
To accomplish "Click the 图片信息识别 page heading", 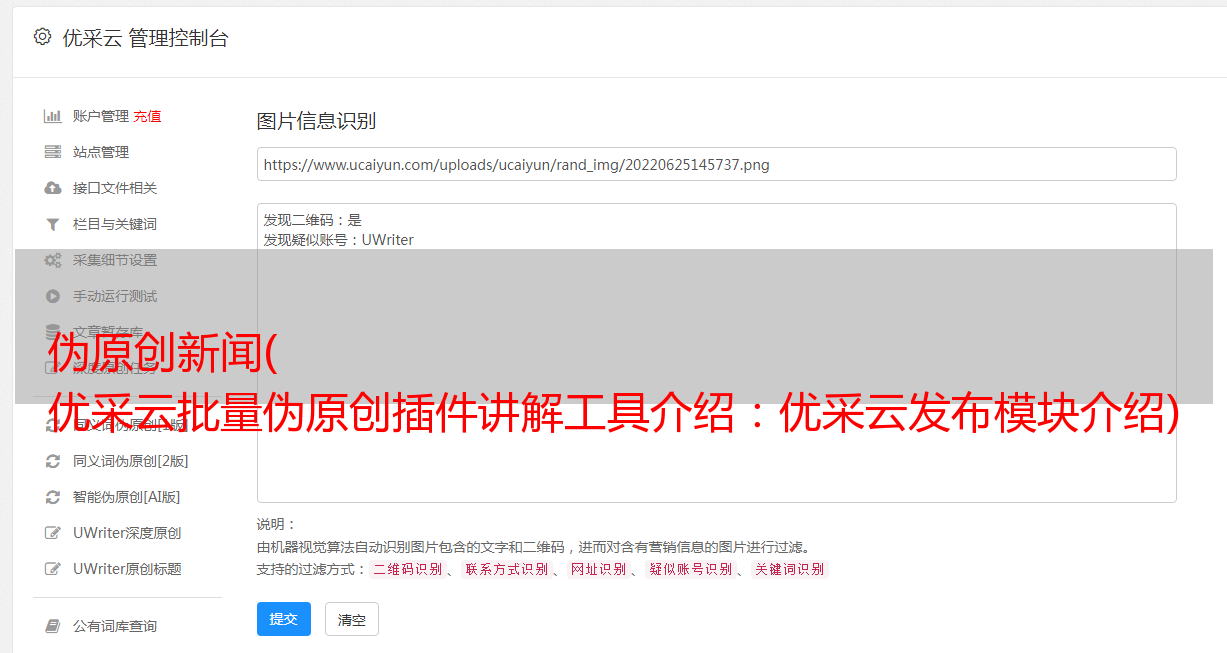I will 316,121.
